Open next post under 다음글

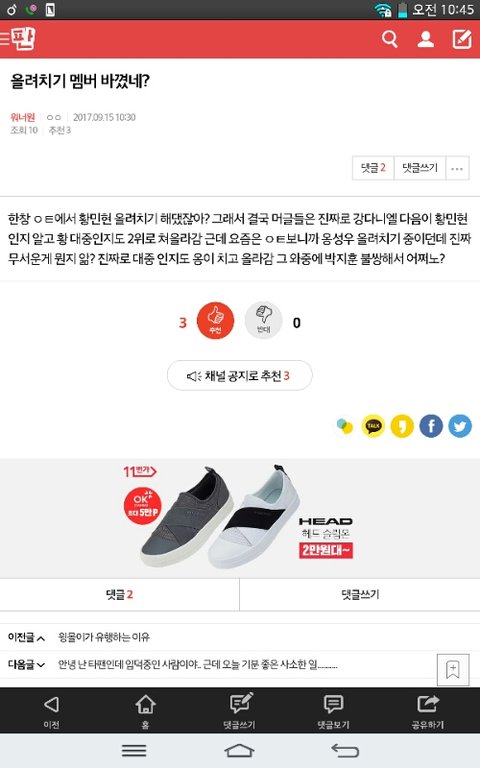tap(198, 665)
